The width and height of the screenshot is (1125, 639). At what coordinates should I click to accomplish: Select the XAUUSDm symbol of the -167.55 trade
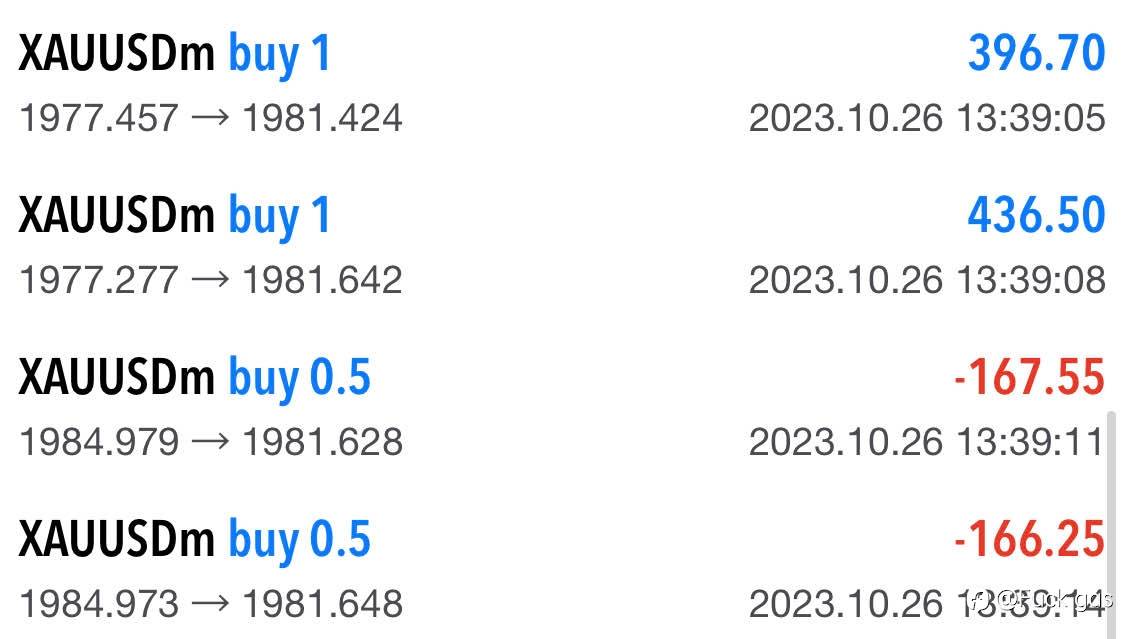pos(116,378)
